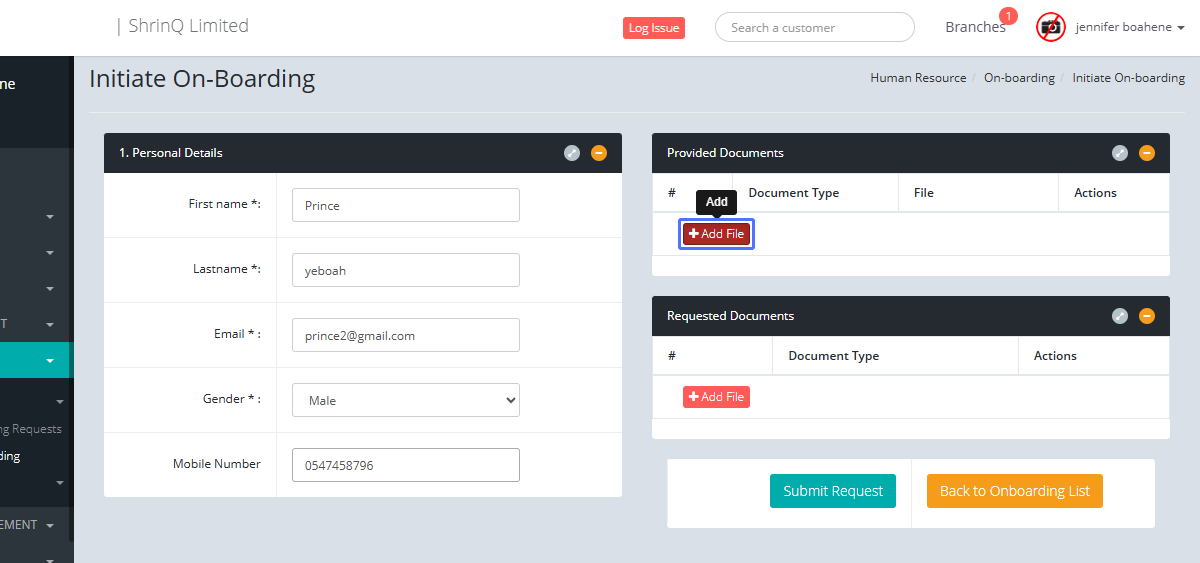
Task: Open Branches notification badge
Action: click(1008, 16)
